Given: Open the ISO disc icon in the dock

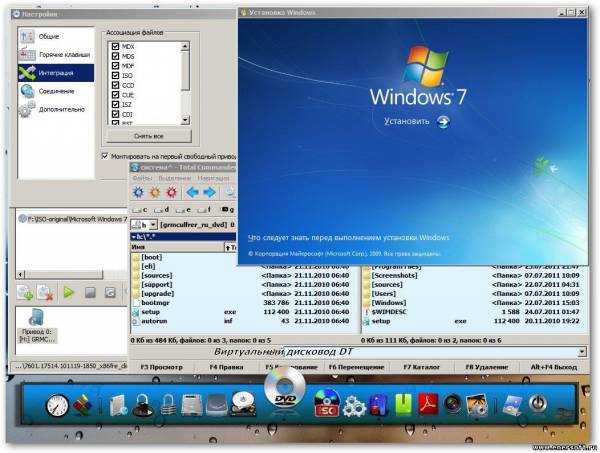Looking at the screenshot, I should pos(327,403).
